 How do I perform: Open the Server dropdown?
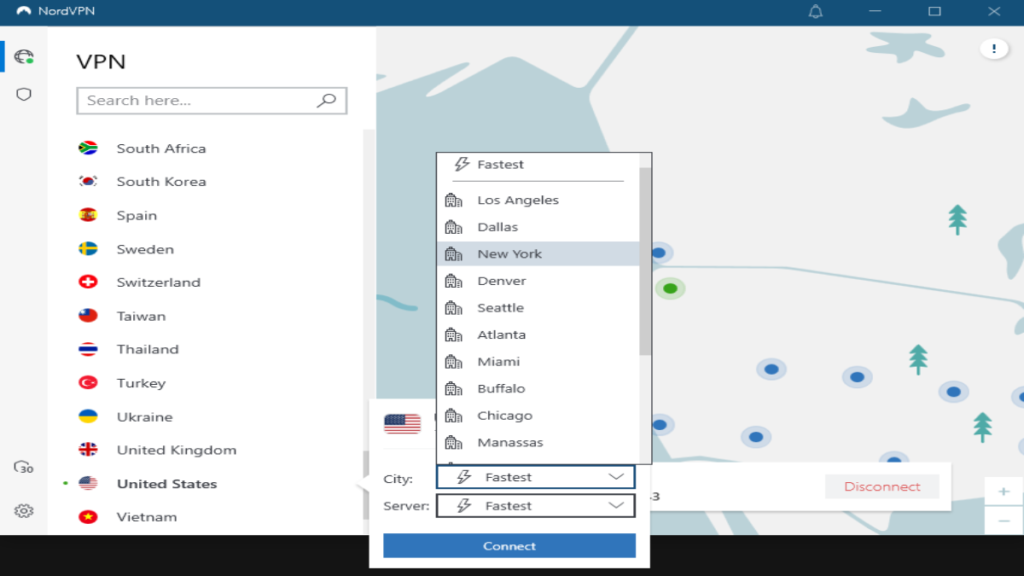[535, 505]
